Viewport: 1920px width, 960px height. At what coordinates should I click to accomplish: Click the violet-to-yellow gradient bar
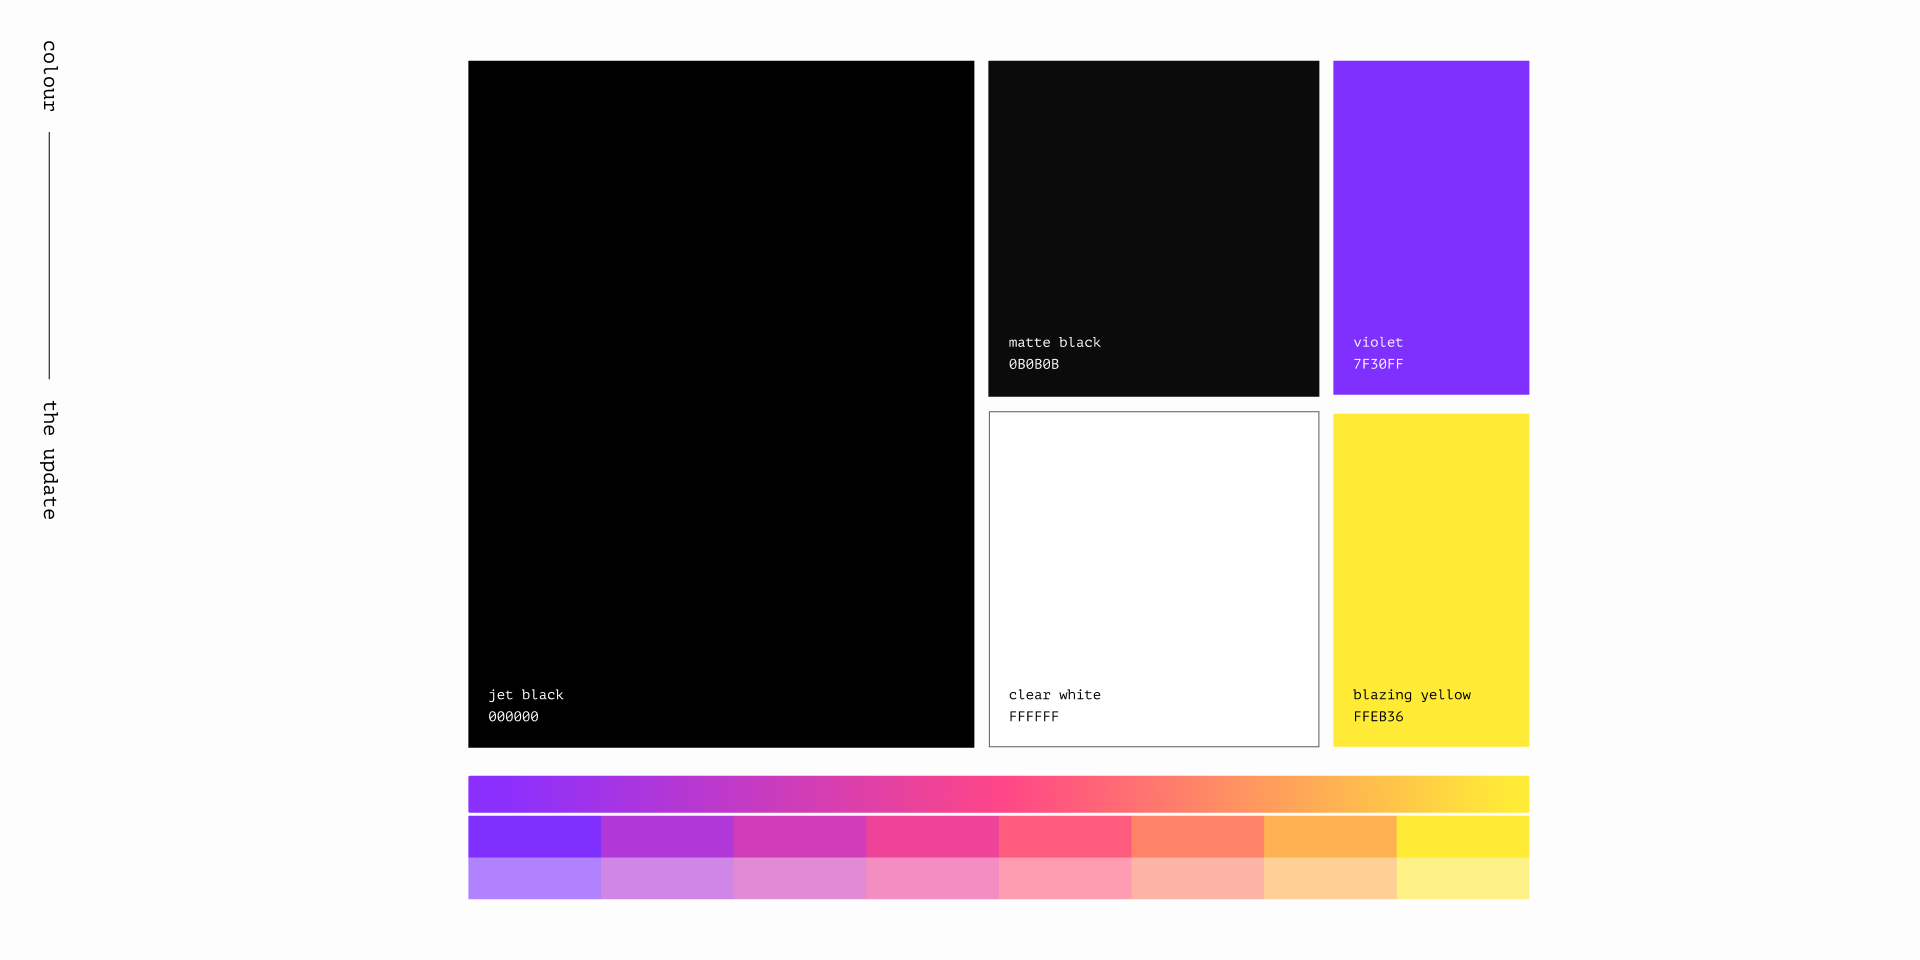tap(998, 794)
